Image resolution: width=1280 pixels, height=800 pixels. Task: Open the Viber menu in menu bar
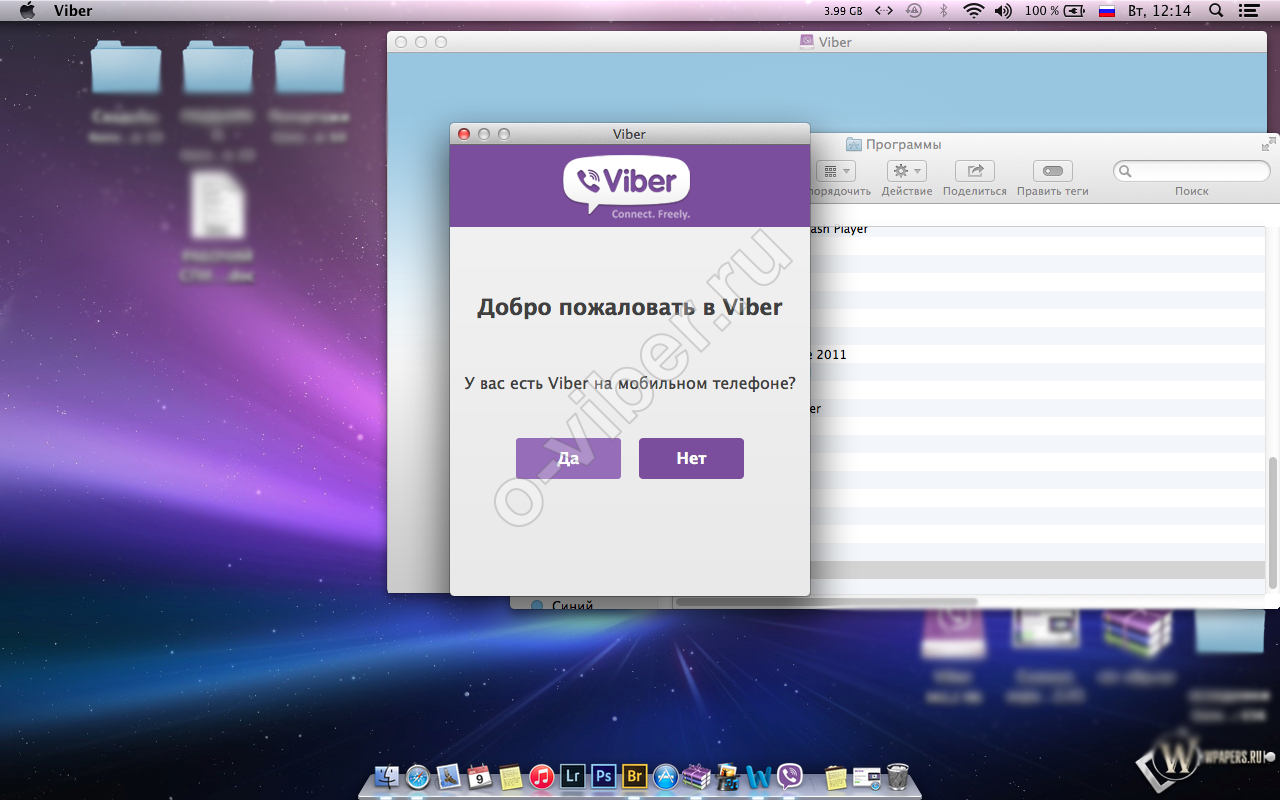73,11
